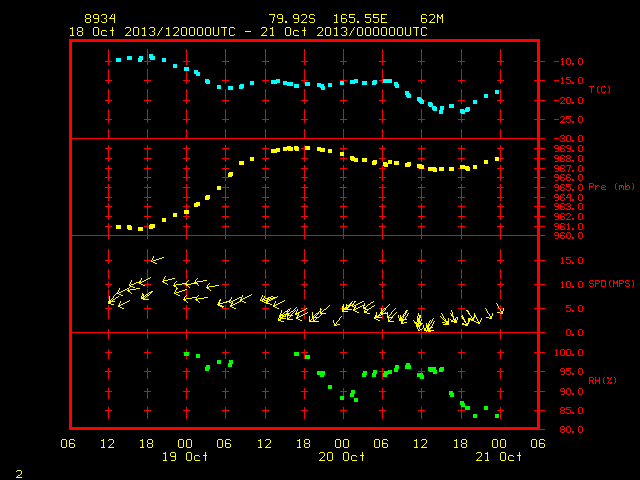The image size is (640, 480).
Task: Click the SPD(MPS) wind speed label
Action: 611,284
